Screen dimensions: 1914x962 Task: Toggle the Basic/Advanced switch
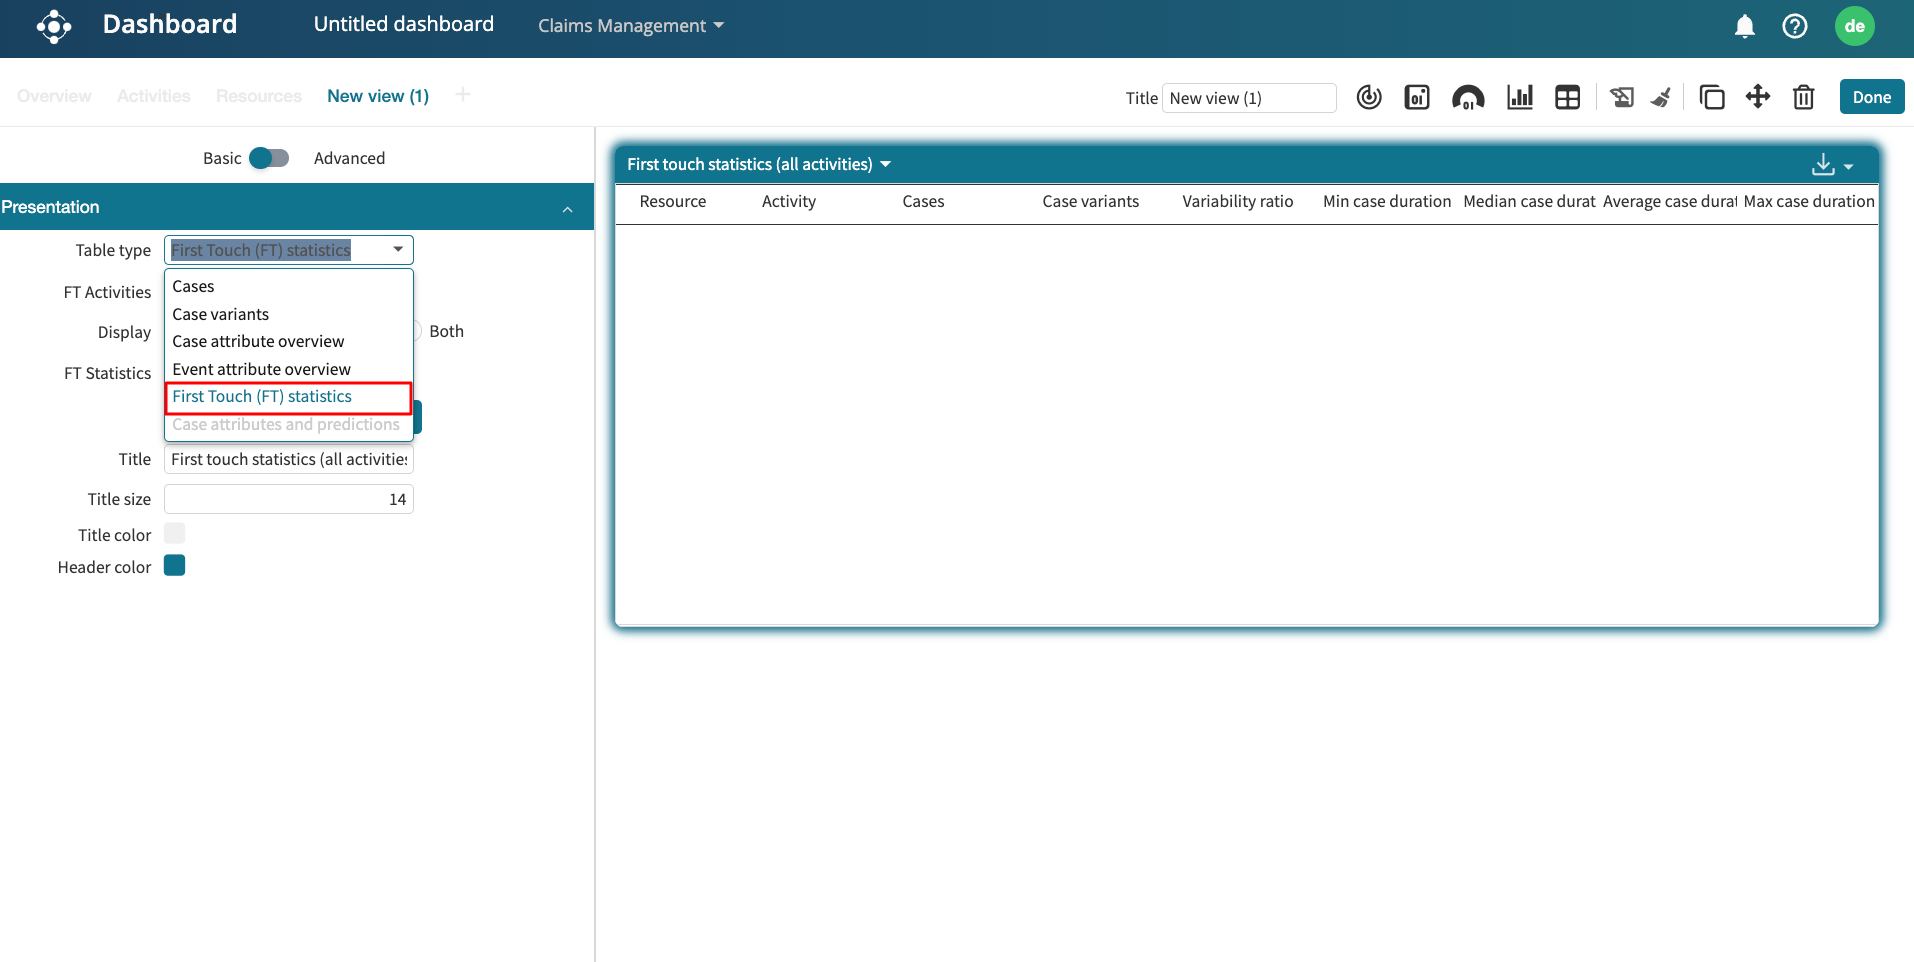(x=269, y=158)
